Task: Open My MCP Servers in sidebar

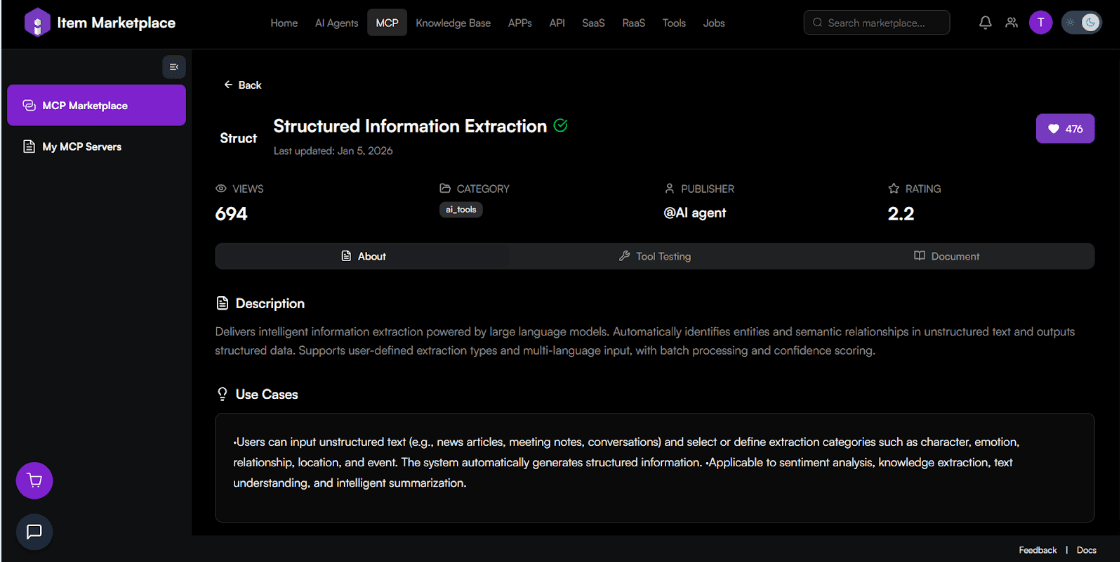Action: (x=81, y=147)
